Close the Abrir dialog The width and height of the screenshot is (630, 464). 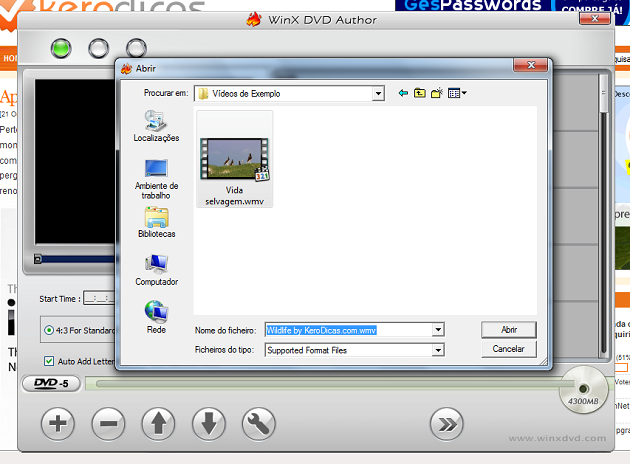531,65
